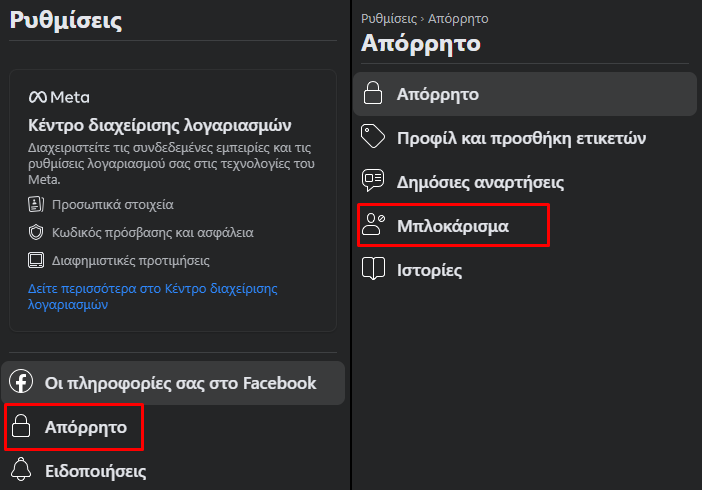This screenshot has height=490, width=702.
Task: Click the shield icon beside password and security
Action: click(36, 232)
